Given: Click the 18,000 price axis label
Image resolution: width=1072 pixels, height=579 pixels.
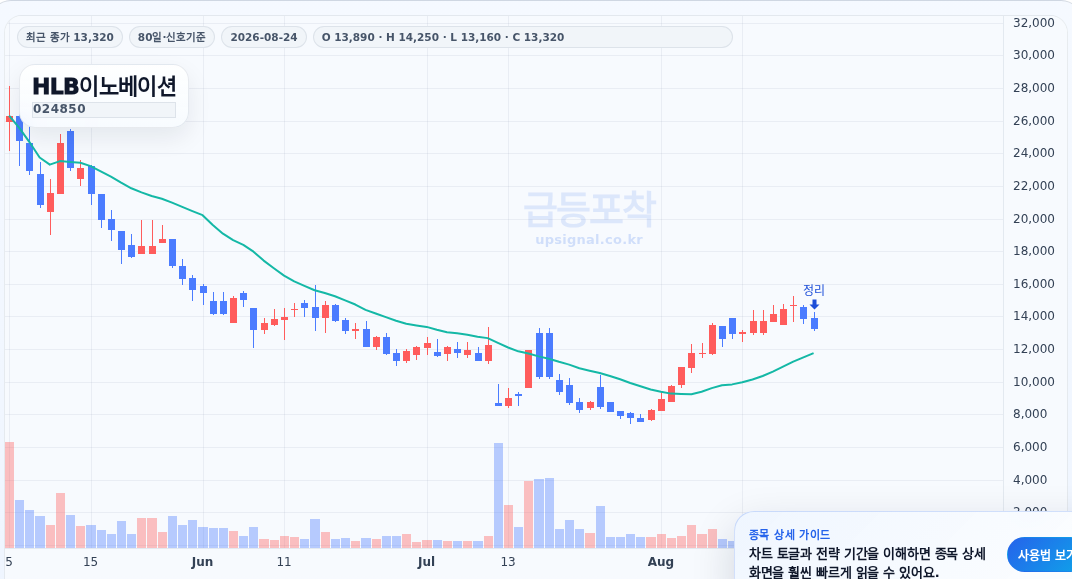Looking at the screenshot, I should click(1034, 251).
